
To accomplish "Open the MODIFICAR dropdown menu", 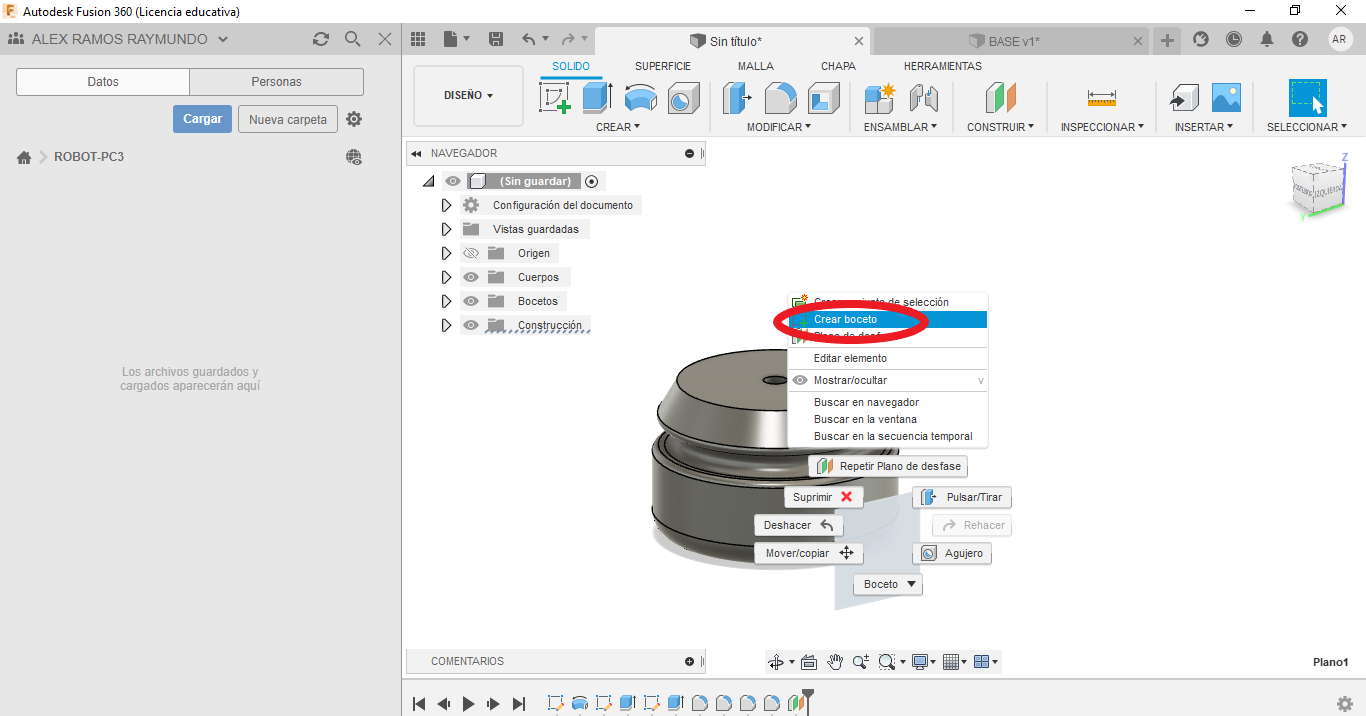I will pyautogui.click(x=779, y=127).
